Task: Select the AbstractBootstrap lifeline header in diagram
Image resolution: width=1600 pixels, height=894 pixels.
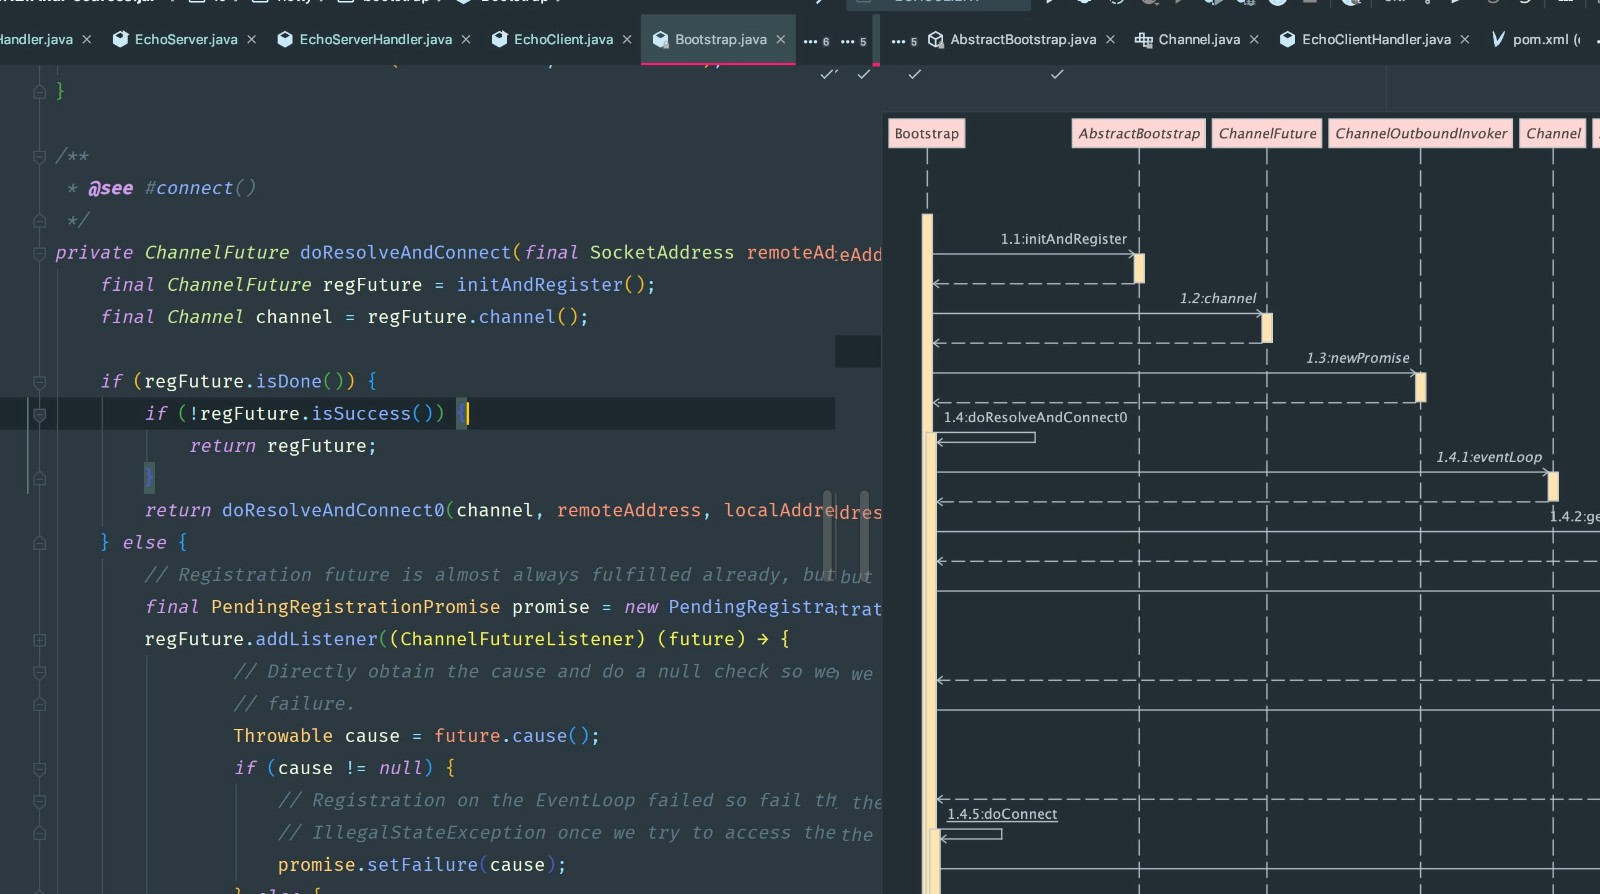Action: 1138,134
